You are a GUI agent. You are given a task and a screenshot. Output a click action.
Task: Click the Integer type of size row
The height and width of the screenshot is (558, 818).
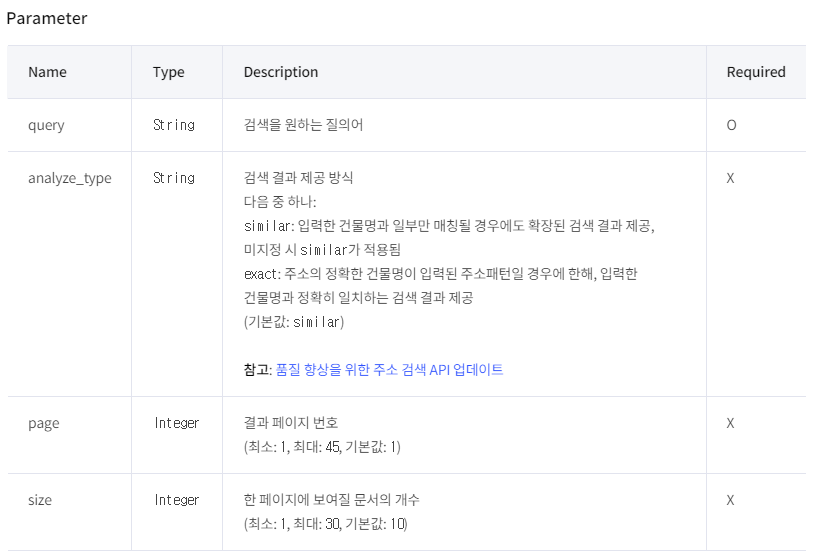pyautogui.click(x=176, y=500)
